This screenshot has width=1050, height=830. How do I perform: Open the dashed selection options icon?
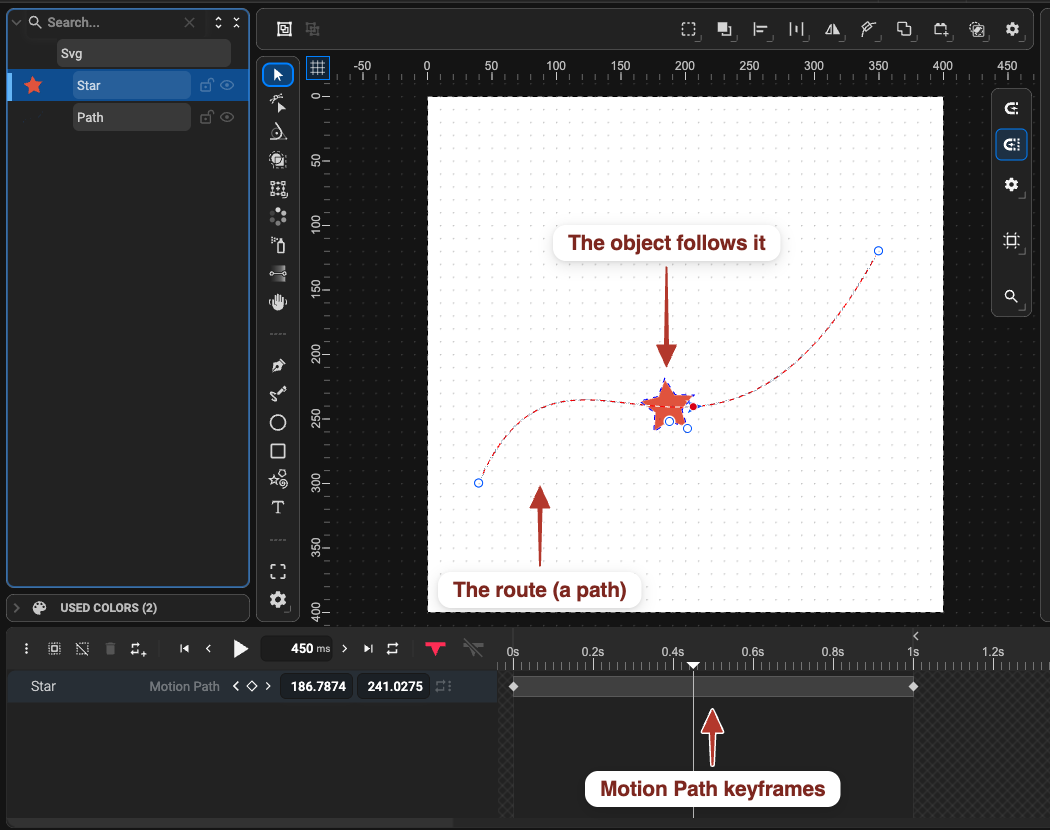[x=688, y=29]
